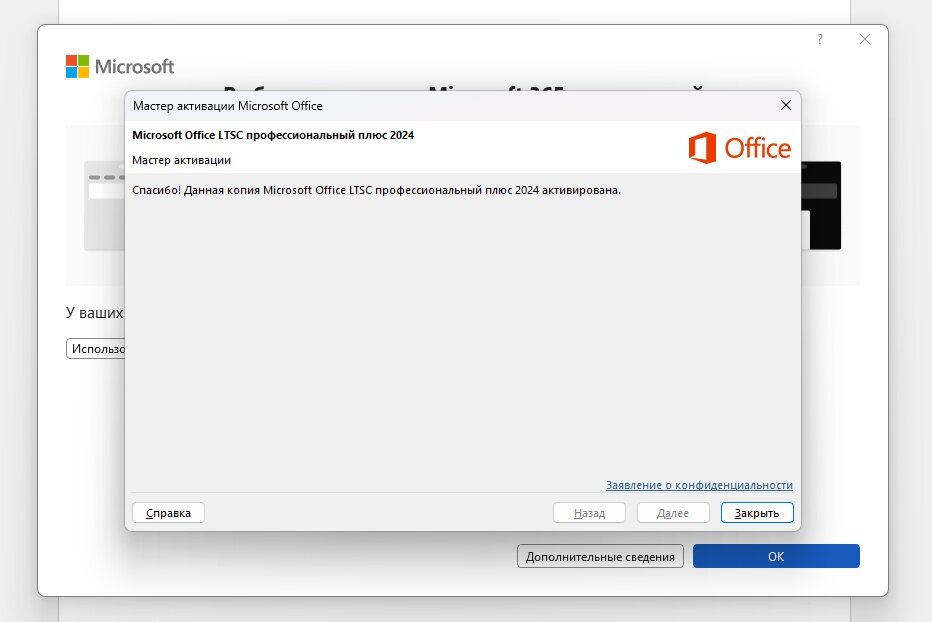Viewport: 932px width, 622px height.
Task: Click the activation success message text
Action: pyautogui.click(x=376, y=190)
